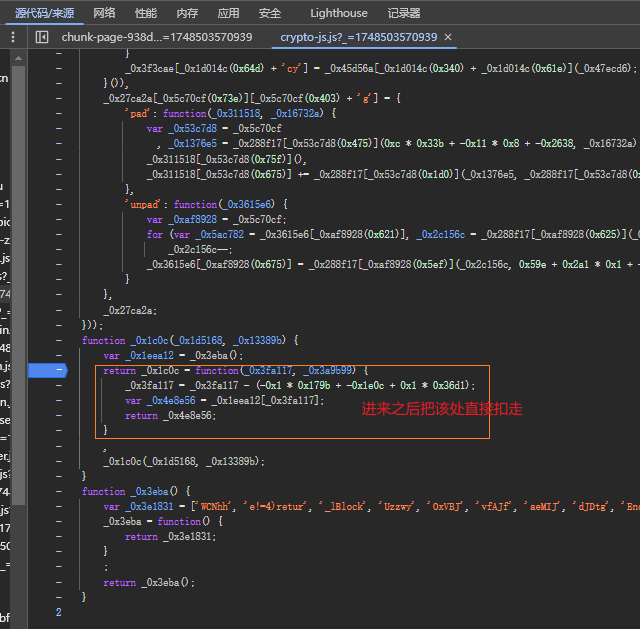Set breakpoint on 'function _0x3eba()' line gutter
The width and height of the screenshot is (640, 629).
click(59, 491)
